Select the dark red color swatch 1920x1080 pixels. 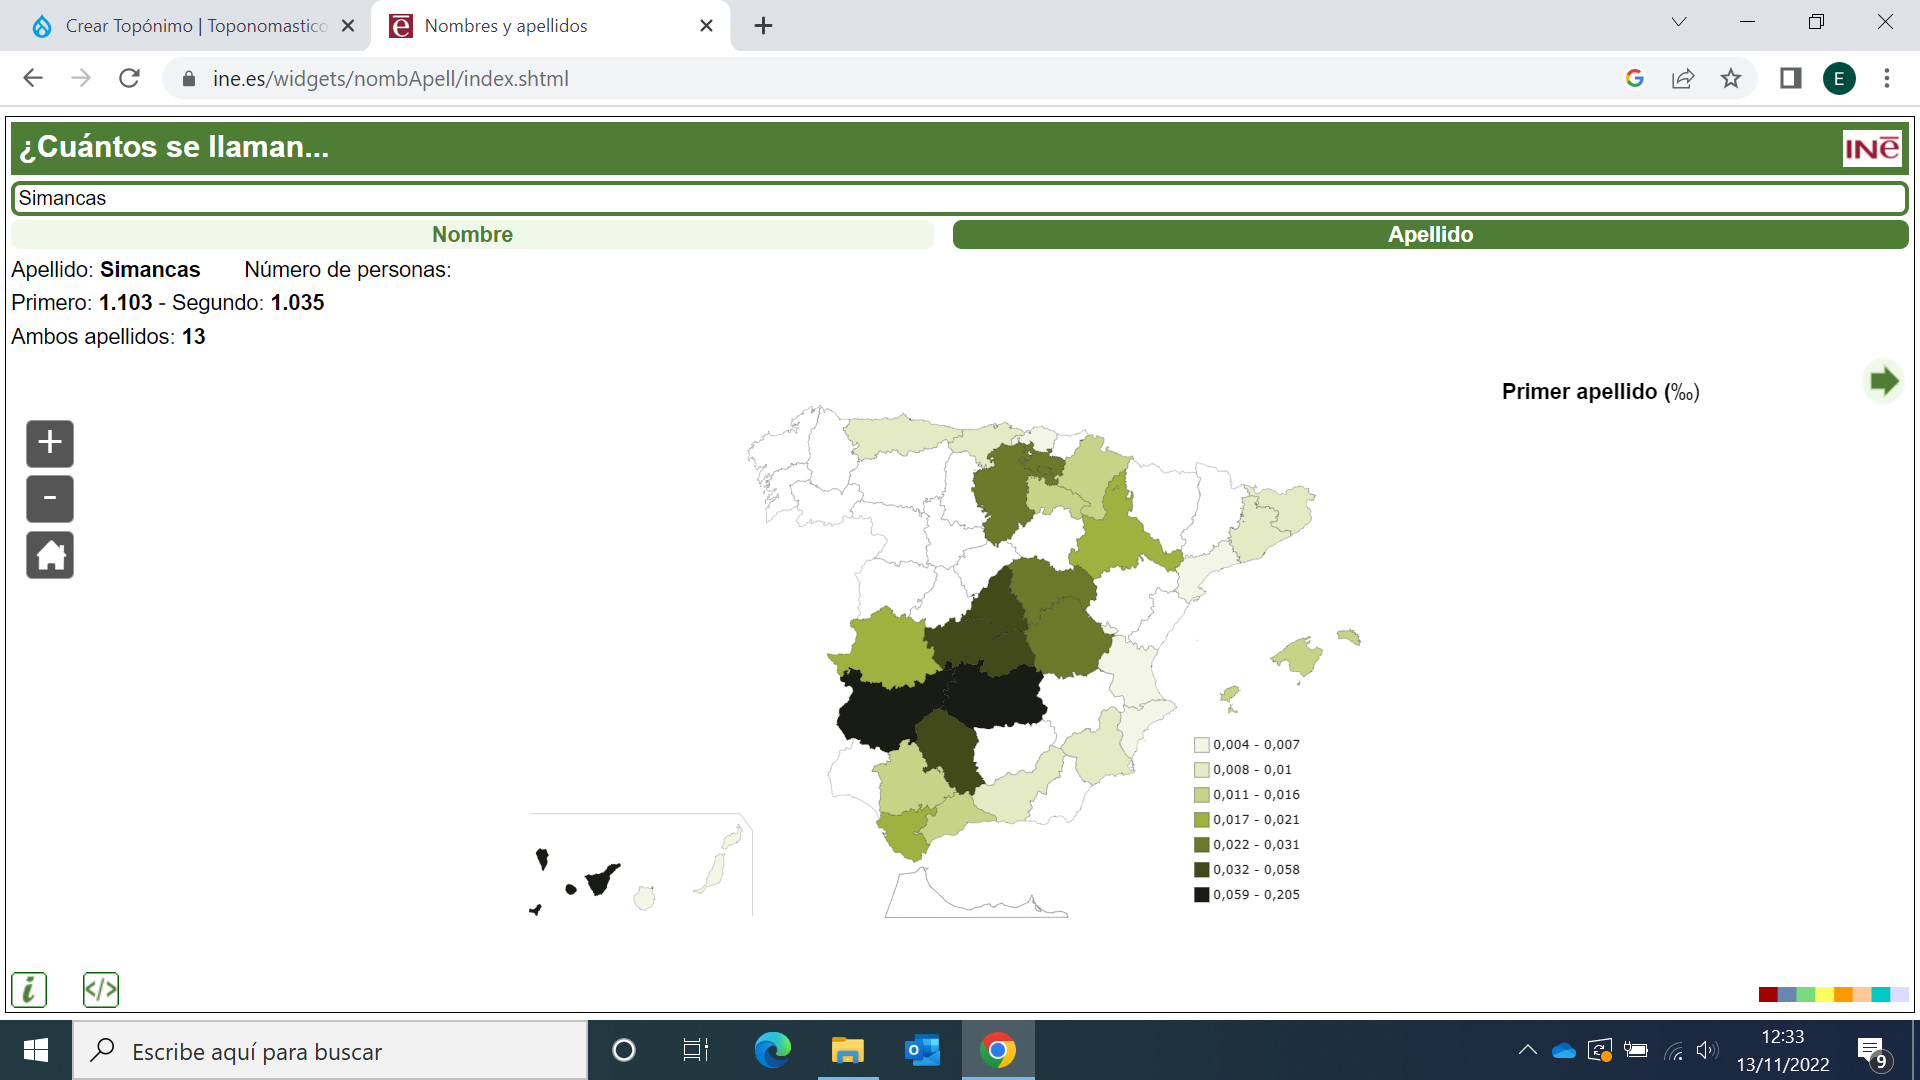tap(1767, 994)
